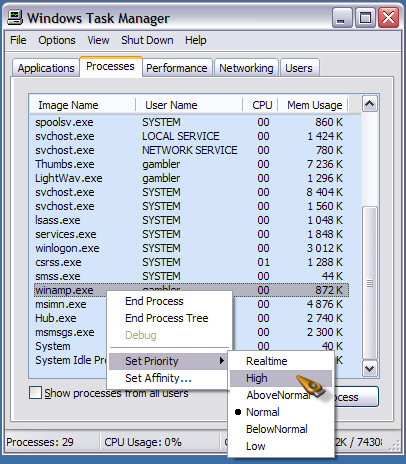Click the highlighted winamp.exe row
The image size is (406, 464).
click(191, 290)
